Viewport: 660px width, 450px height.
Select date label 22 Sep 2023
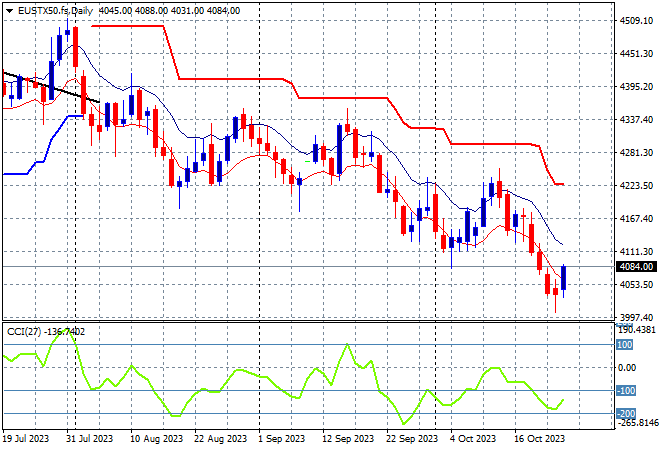(x=412, y=439)
